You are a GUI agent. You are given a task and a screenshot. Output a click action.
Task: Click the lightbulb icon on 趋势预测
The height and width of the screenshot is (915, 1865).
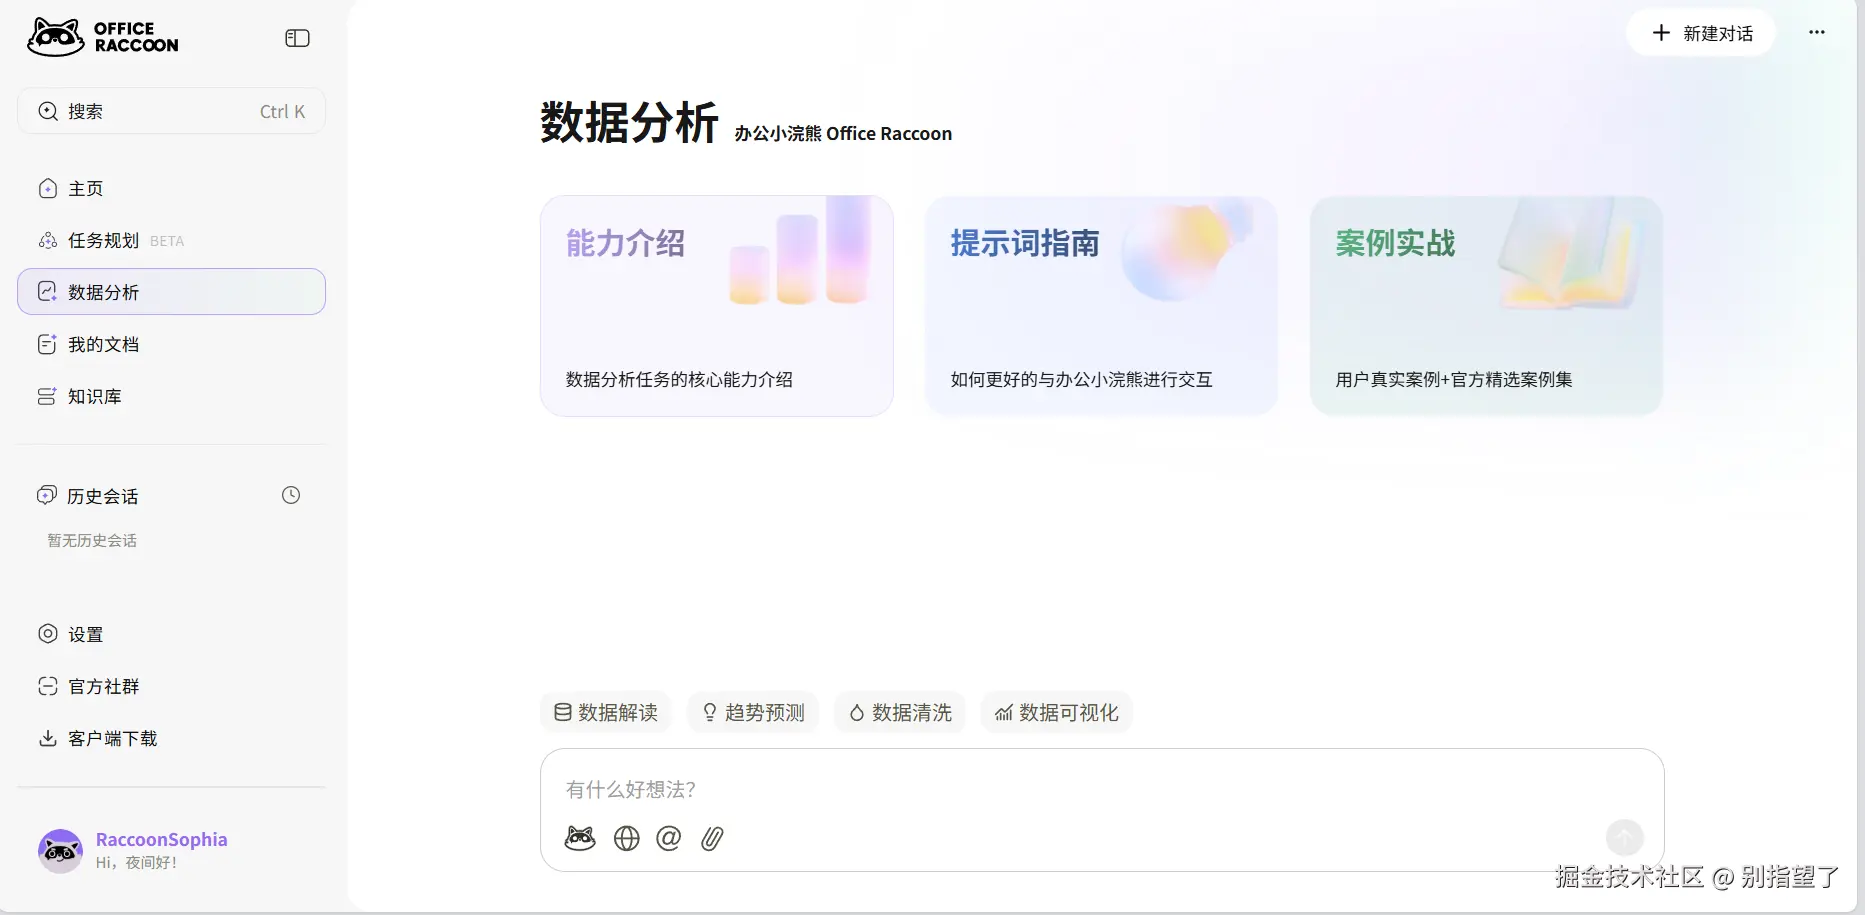710,712
